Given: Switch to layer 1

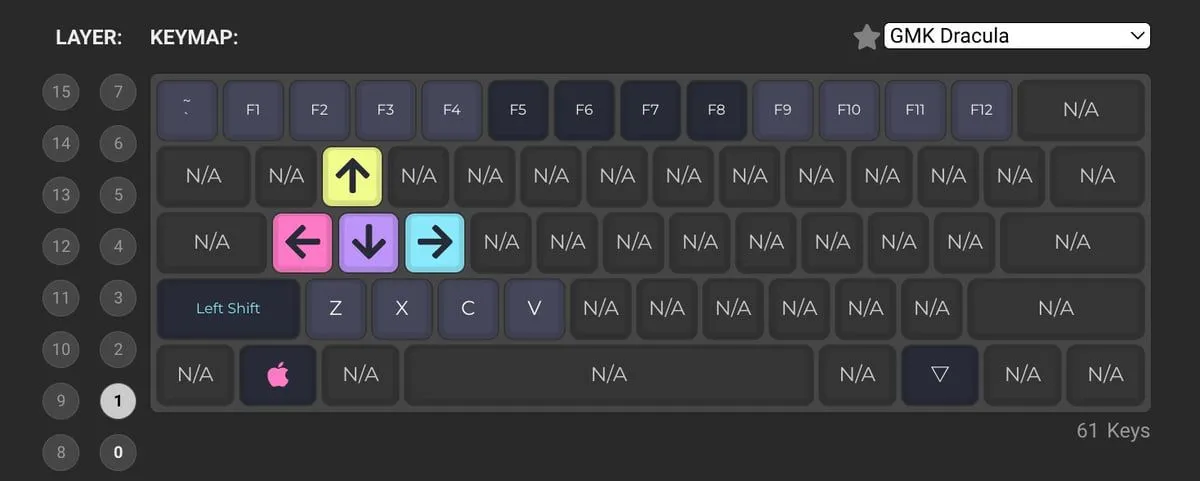Looking at the screenshot, I should [118, 401].
